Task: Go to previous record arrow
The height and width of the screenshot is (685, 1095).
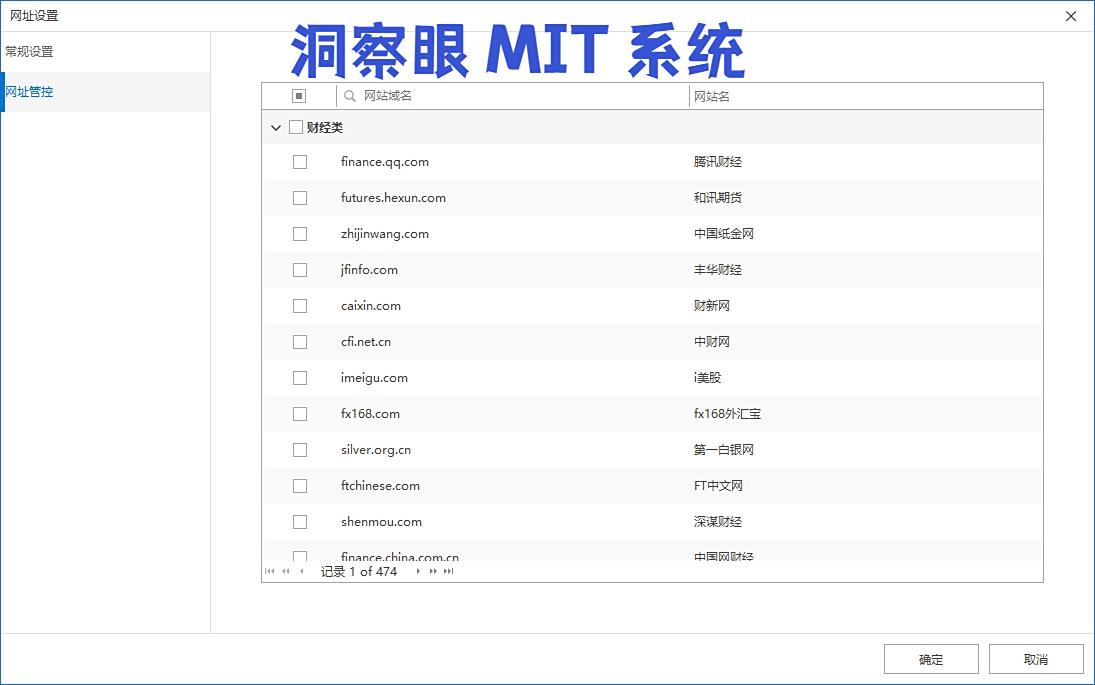Action: coord(301,571)
